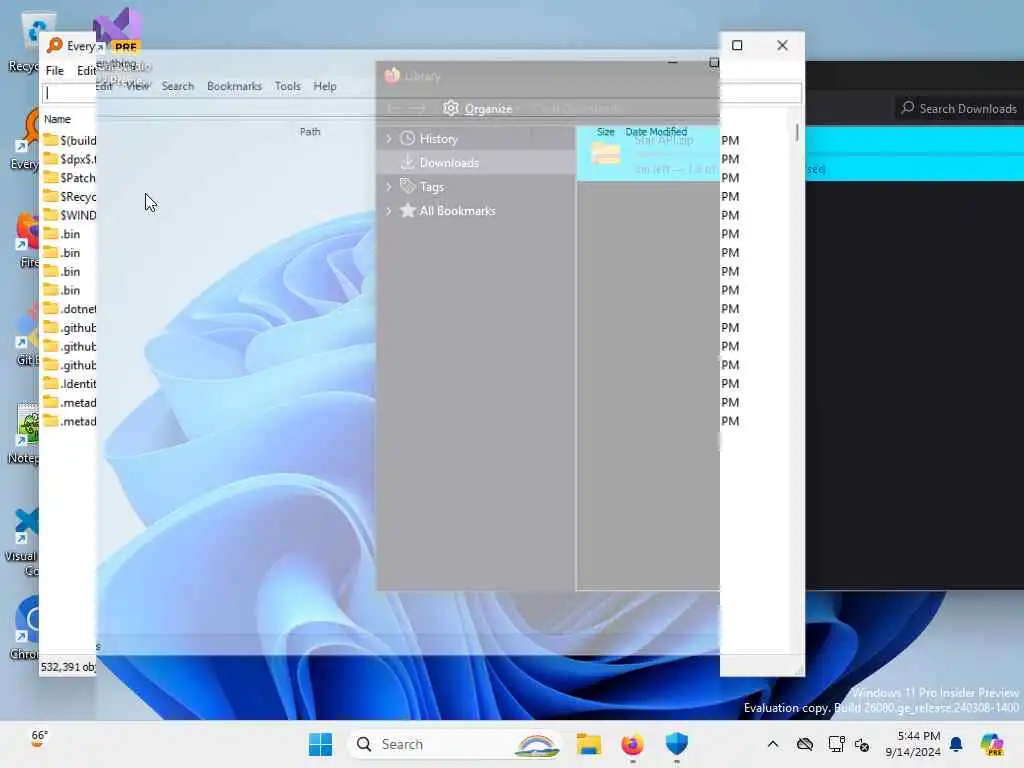
Task: Select All Bookmarks in the Library sidebar
Action: [475, 211]
